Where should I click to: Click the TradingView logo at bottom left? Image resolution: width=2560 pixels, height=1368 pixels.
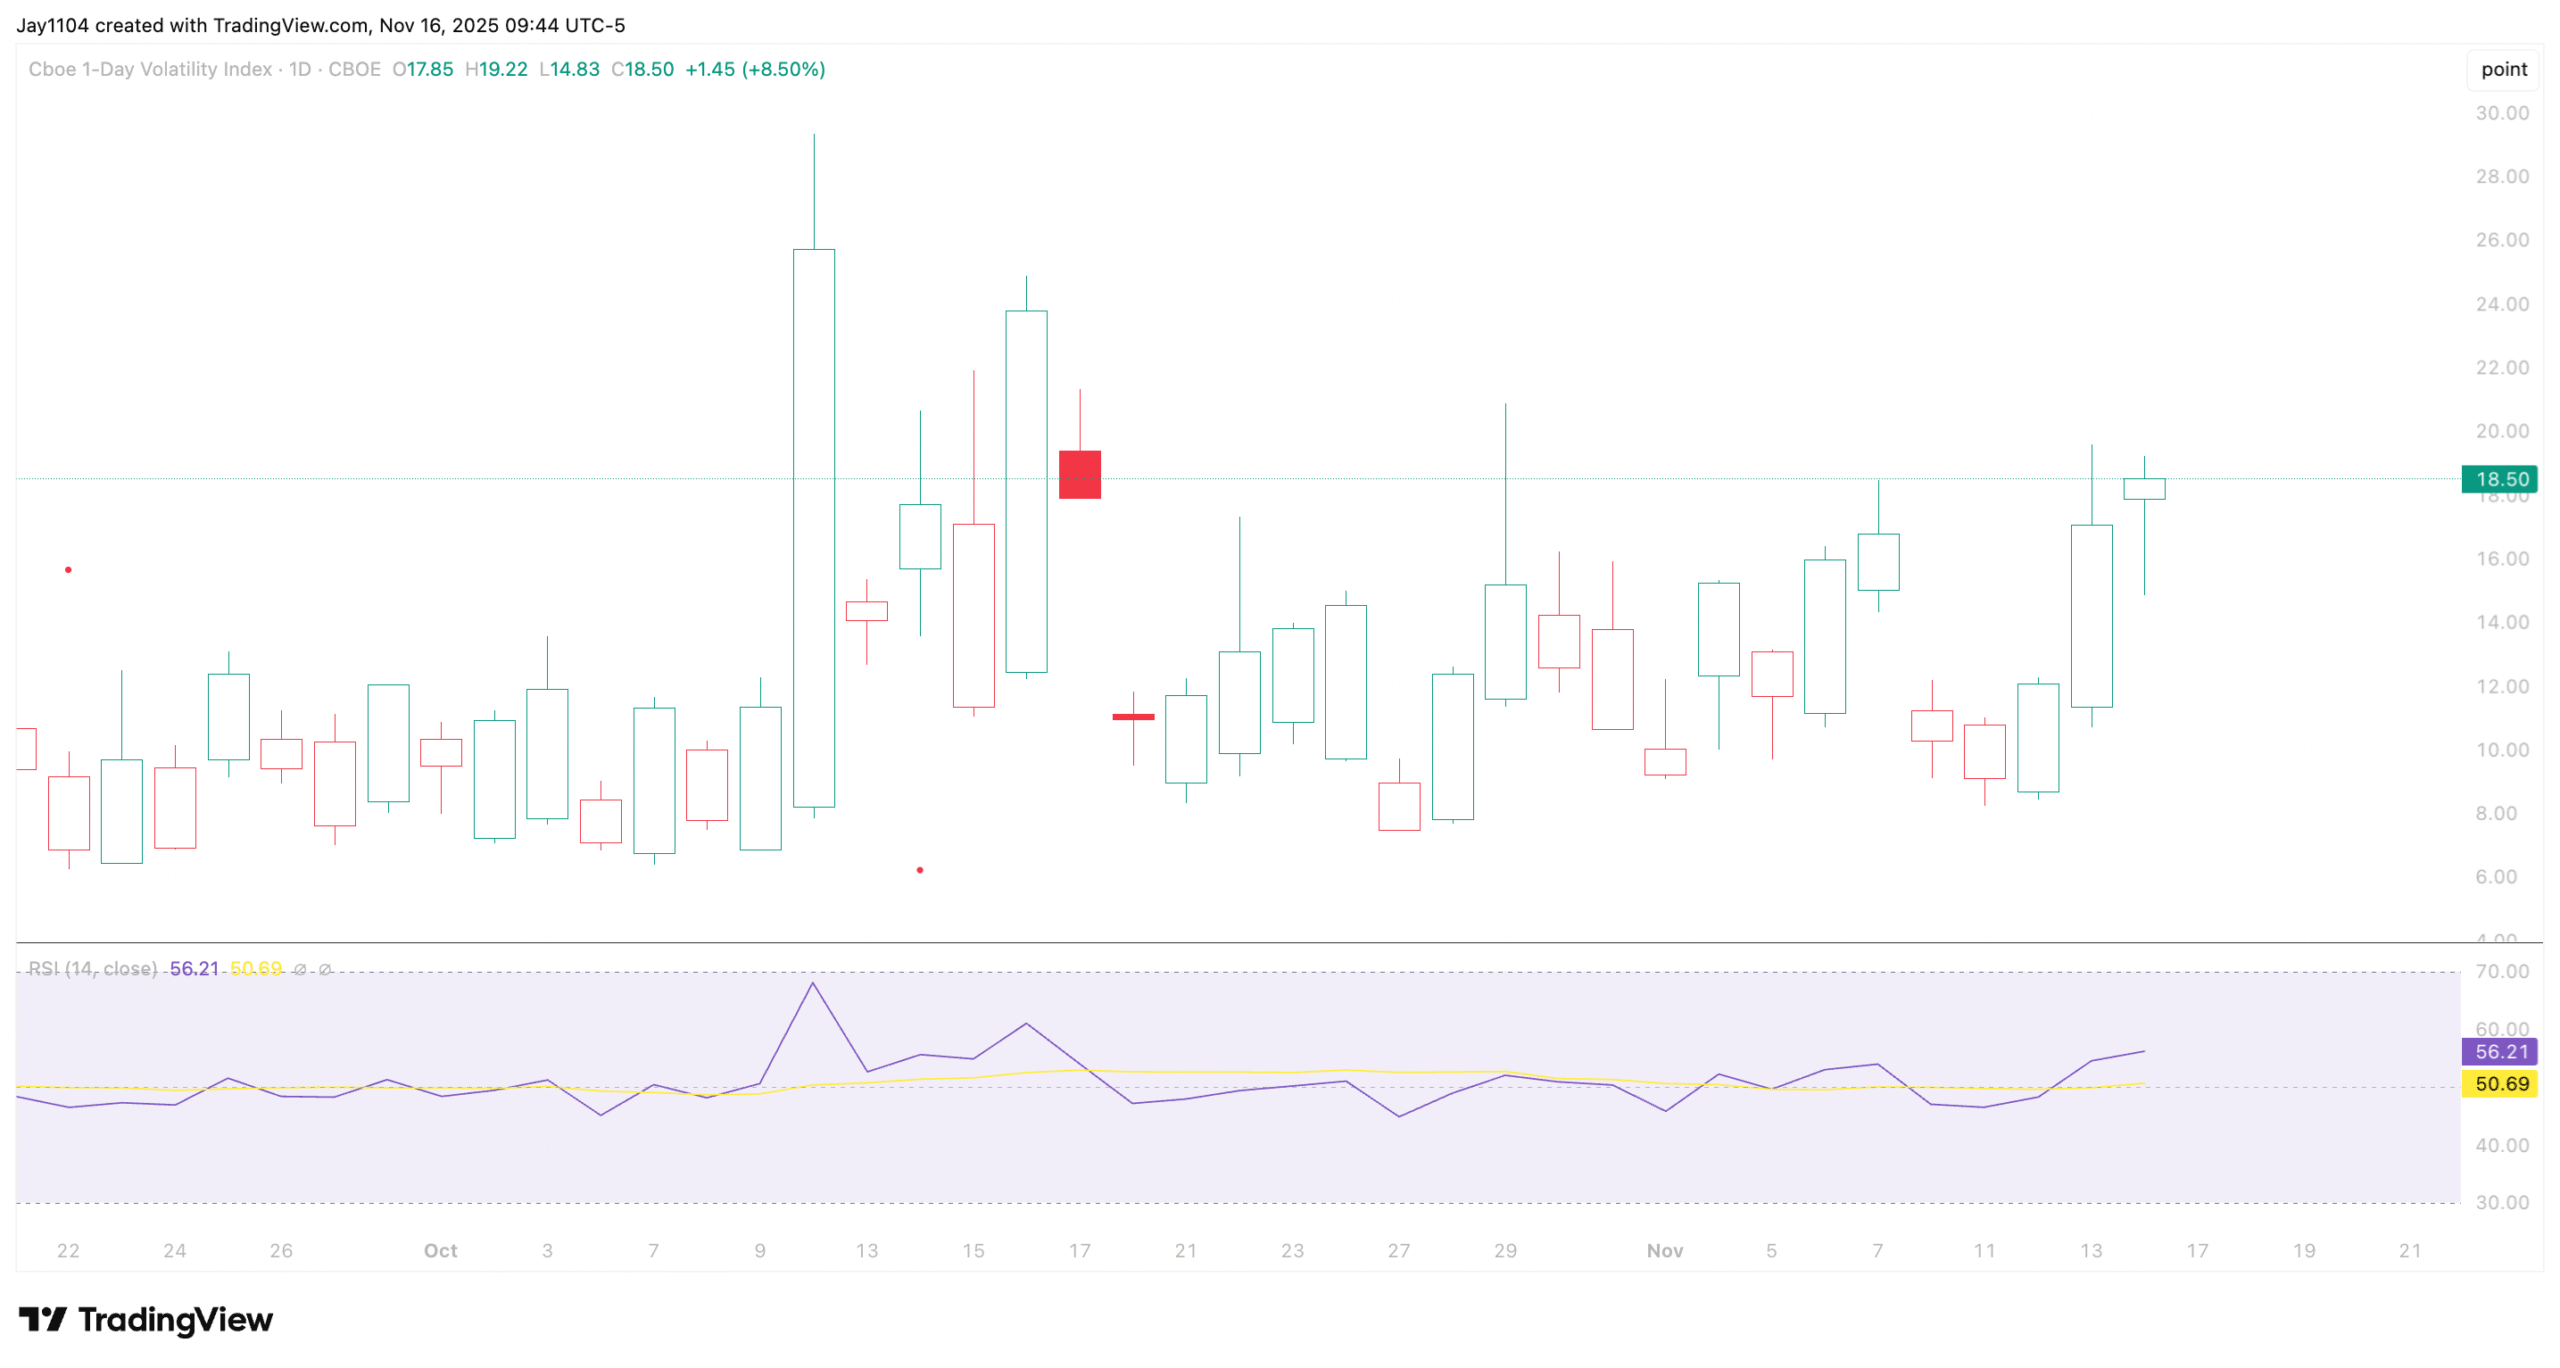click(x=145, y=1318)
